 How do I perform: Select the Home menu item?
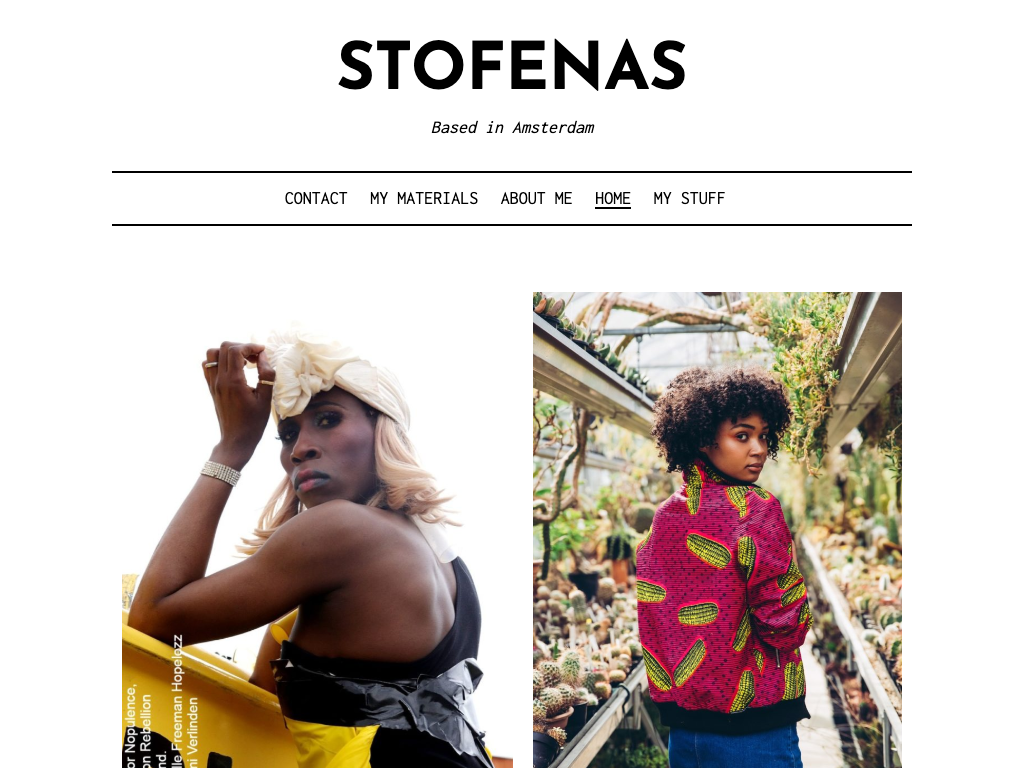[x=613, y=199]
